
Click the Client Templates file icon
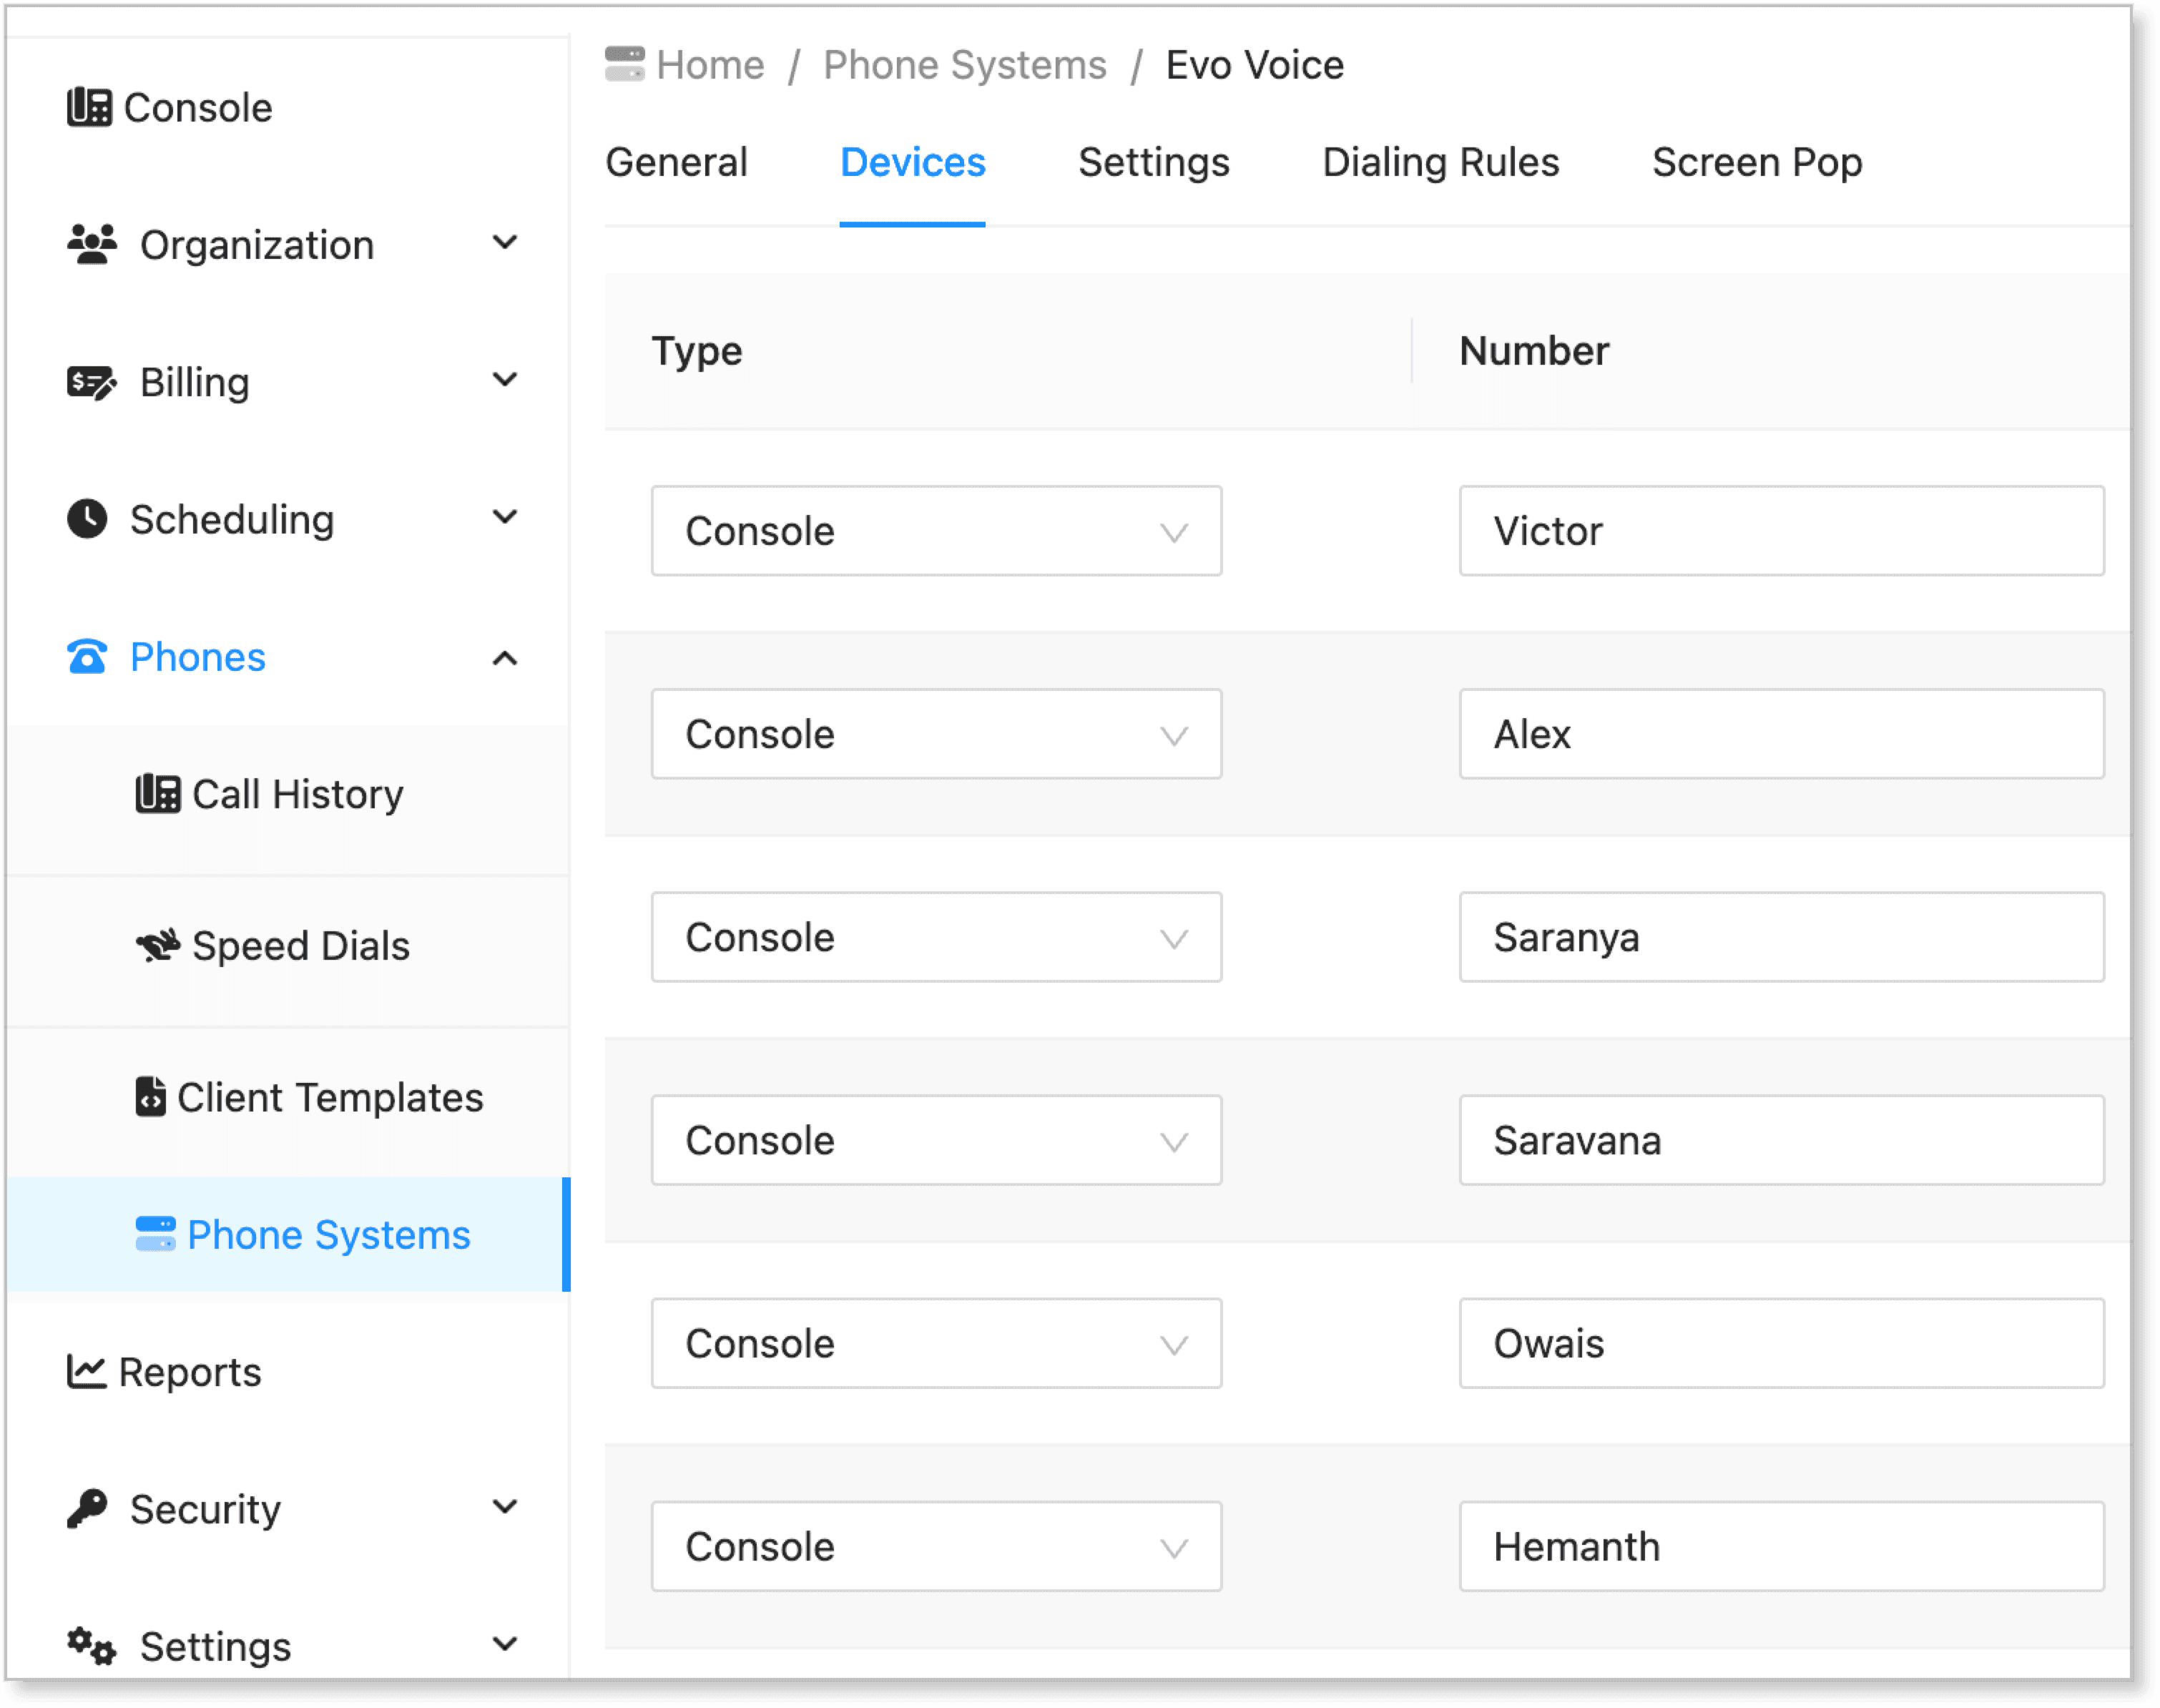150,1096
